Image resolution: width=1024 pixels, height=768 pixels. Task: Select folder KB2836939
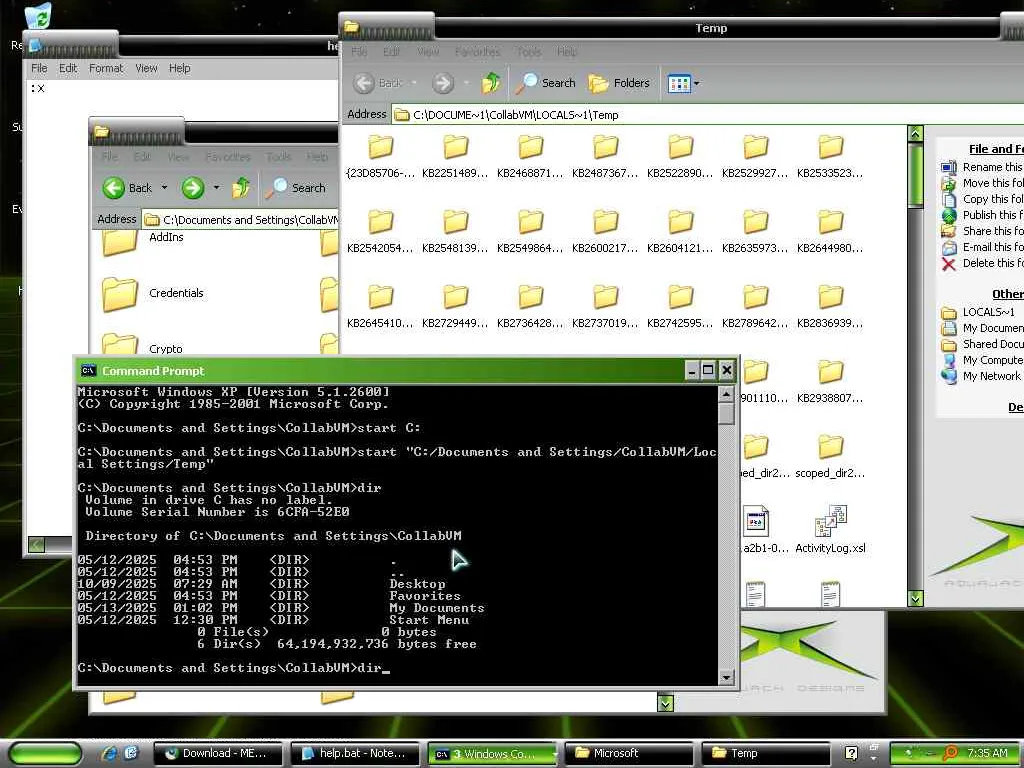tap(830, 307)
